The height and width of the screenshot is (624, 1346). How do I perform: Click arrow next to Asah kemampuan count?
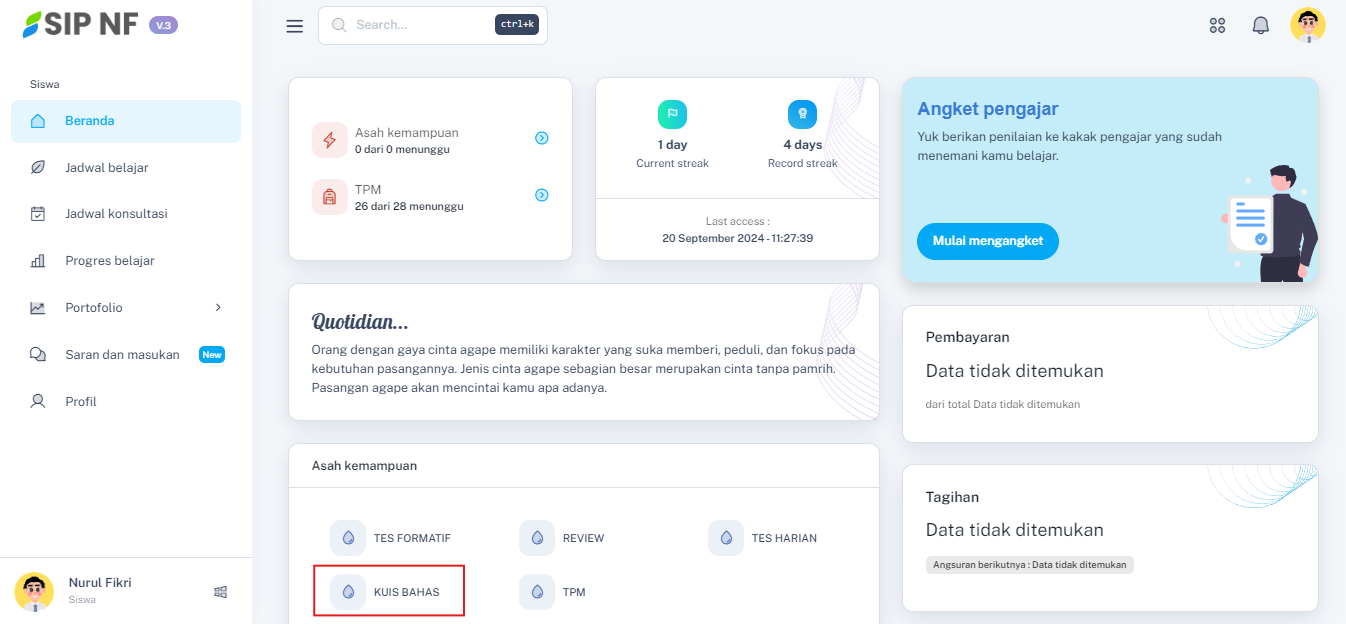pyautogui.click(x=541, y=139)
